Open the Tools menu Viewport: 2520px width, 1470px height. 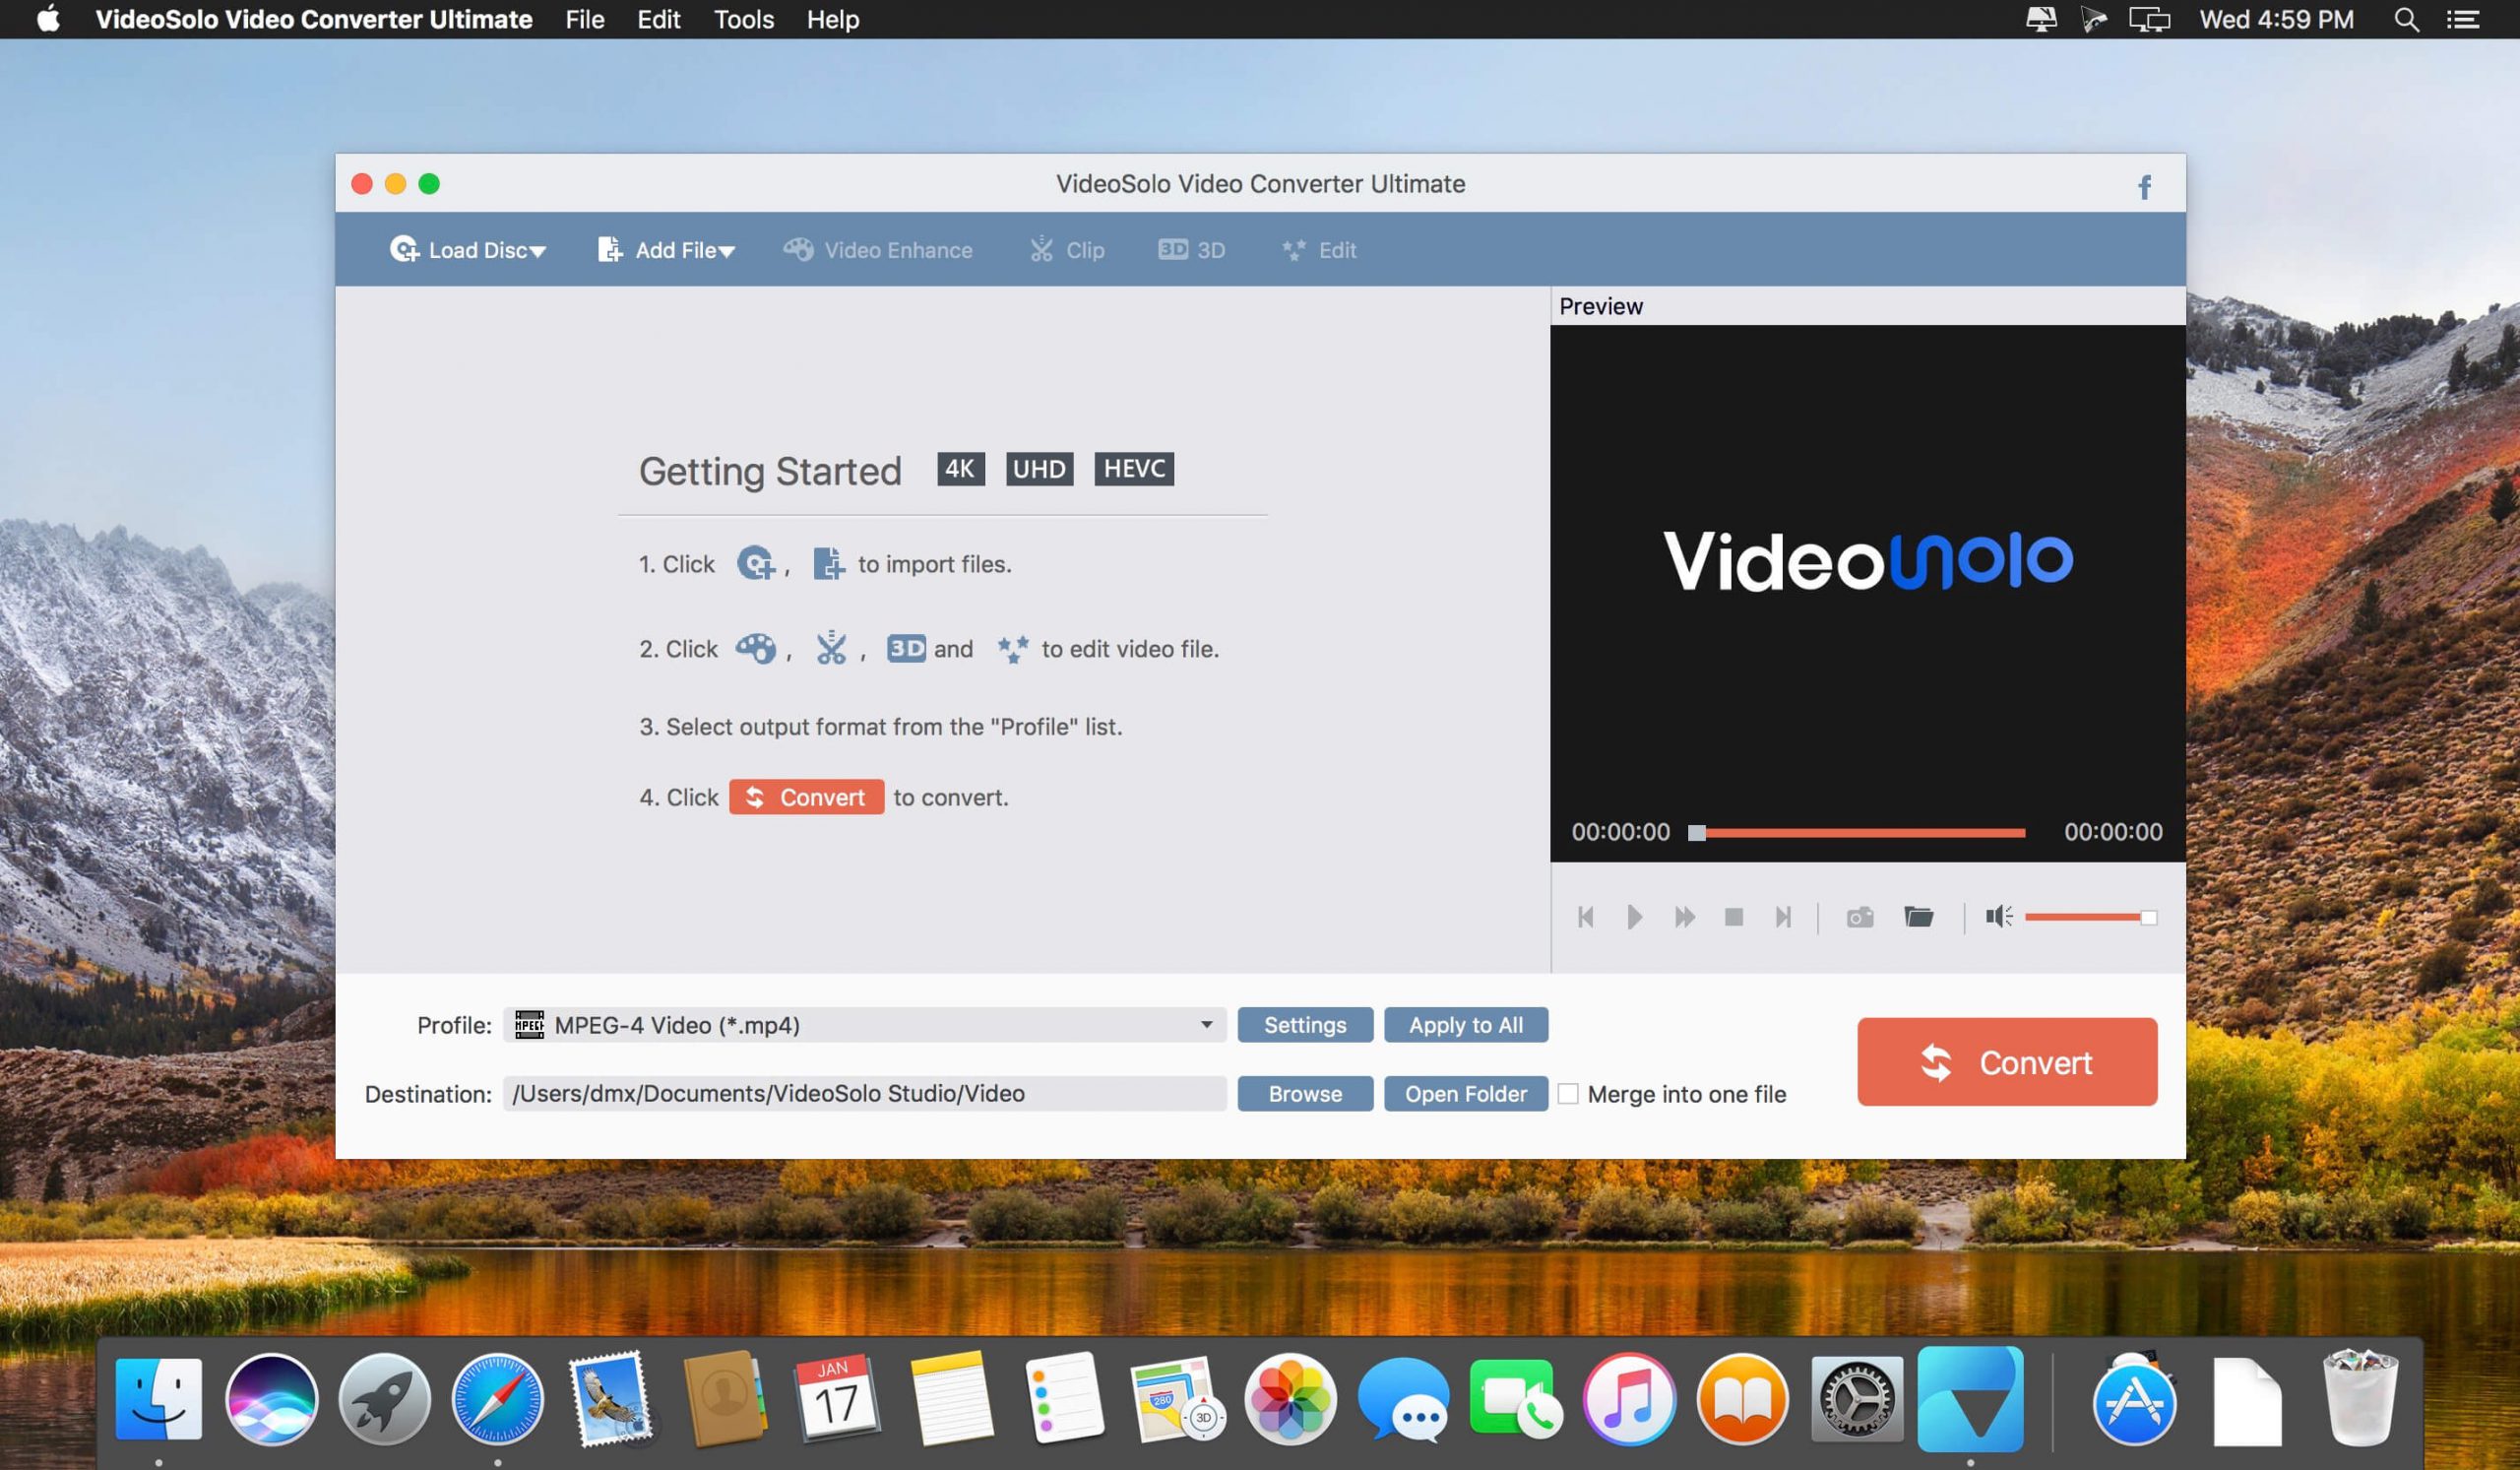[x=743, y=19]
